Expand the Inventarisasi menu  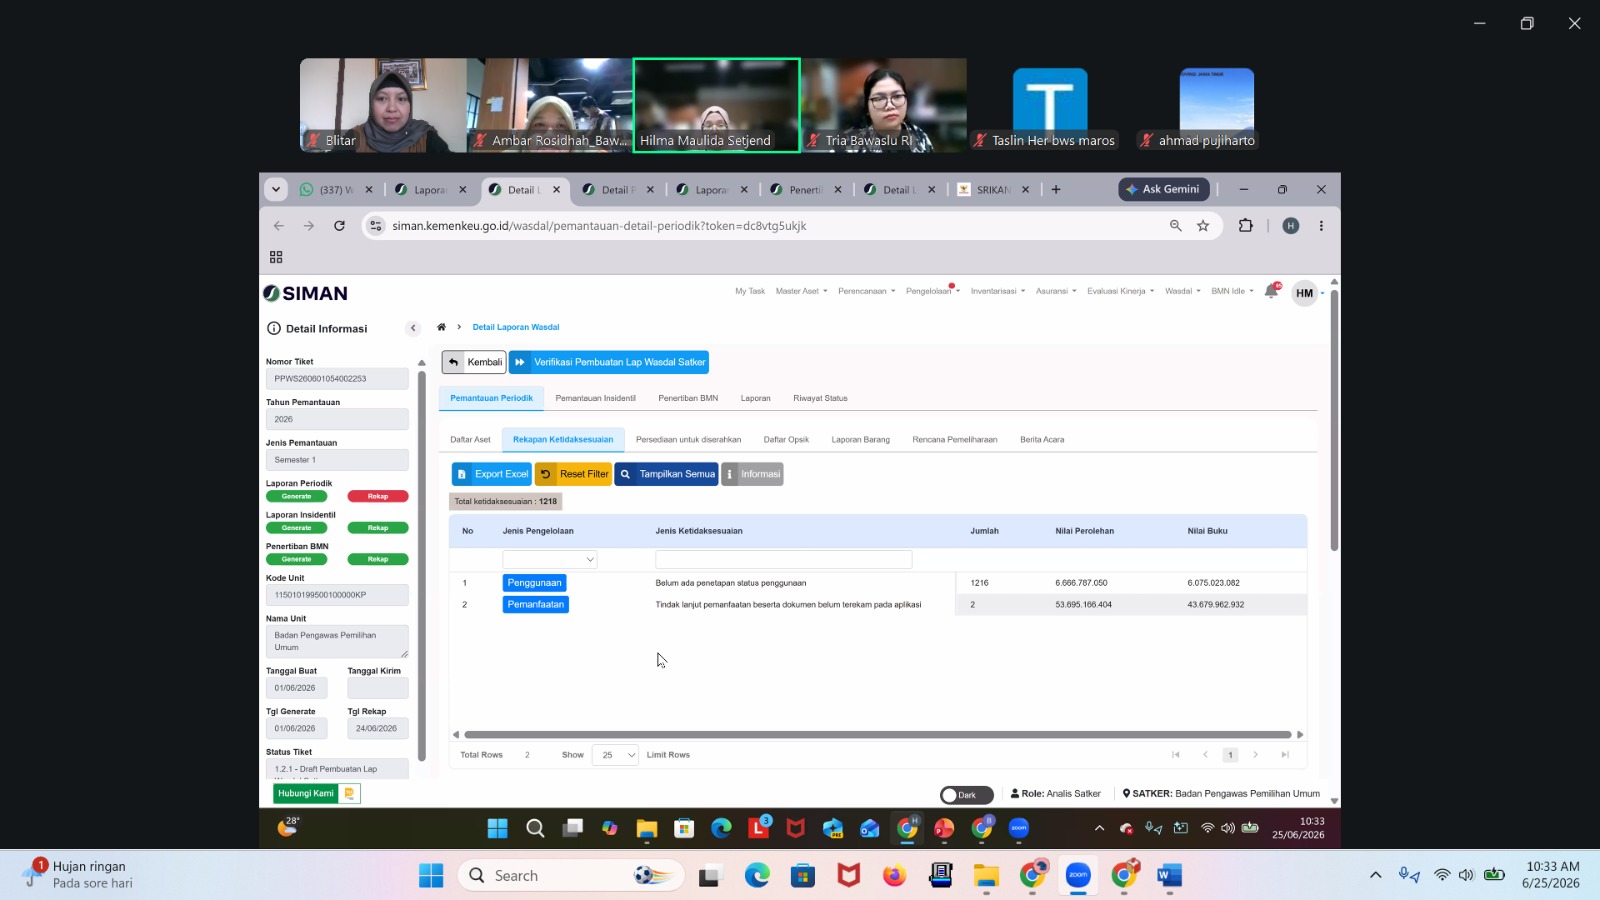998,291
